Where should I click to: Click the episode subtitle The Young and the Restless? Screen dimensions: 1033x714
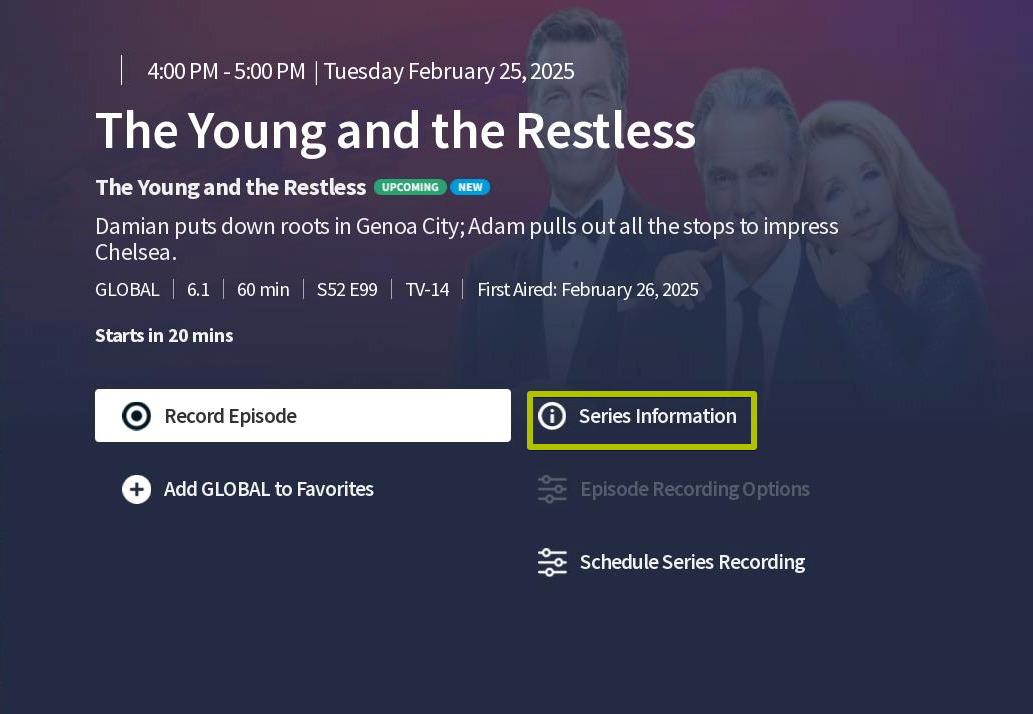tap(231, 187)
